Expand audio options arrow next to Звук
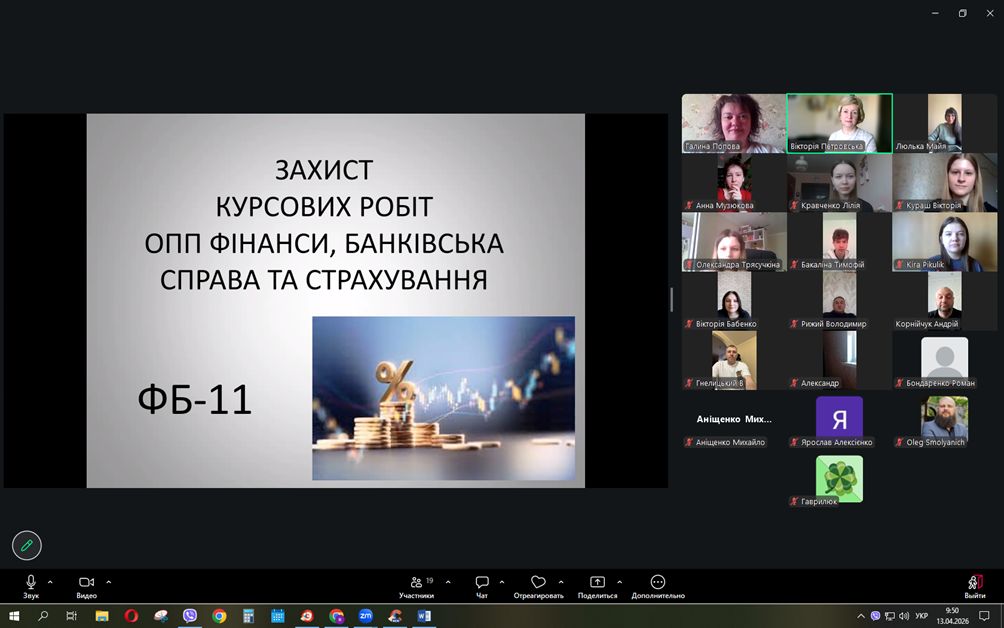This screenshot has width=1004, height=628. point(50,581)
